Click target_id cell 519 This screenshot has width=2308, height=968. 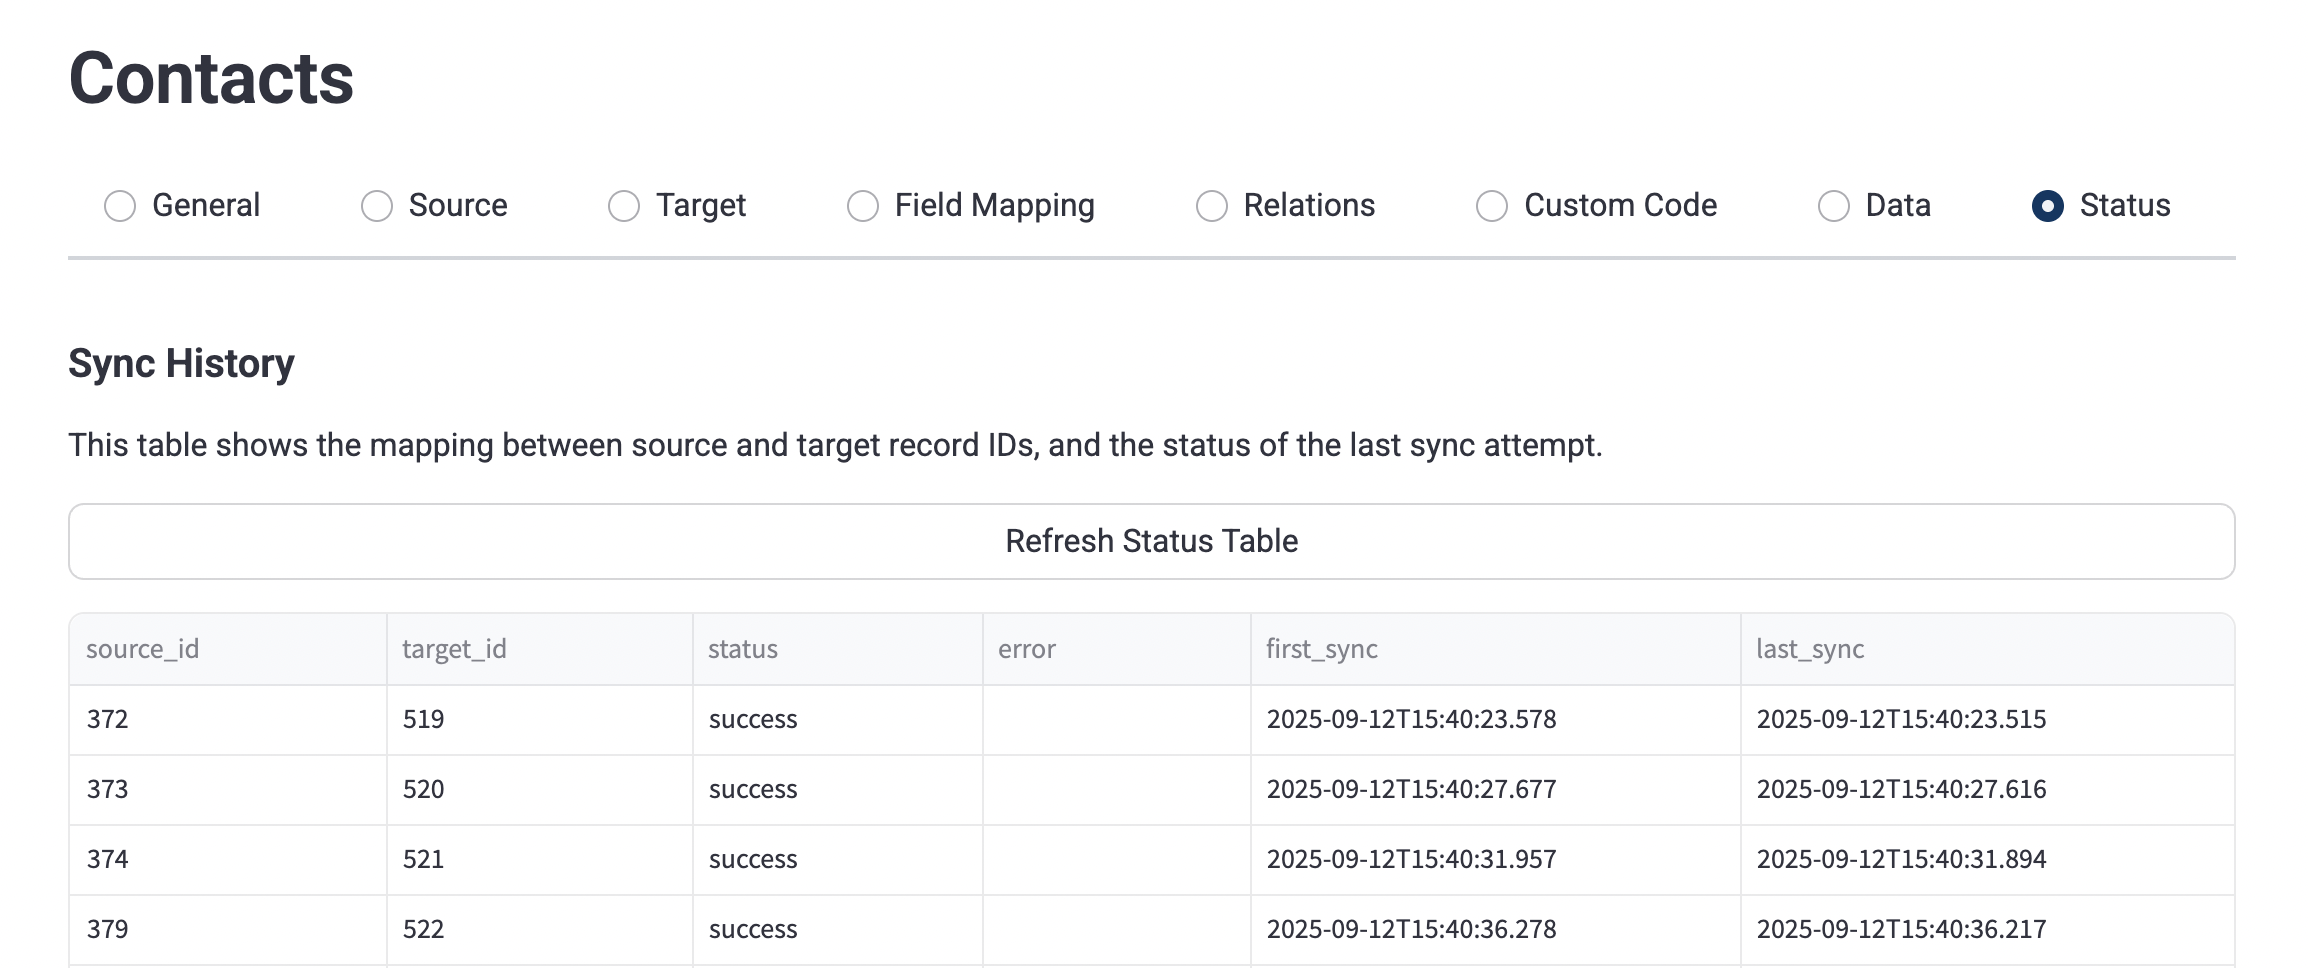coord(540,720)
